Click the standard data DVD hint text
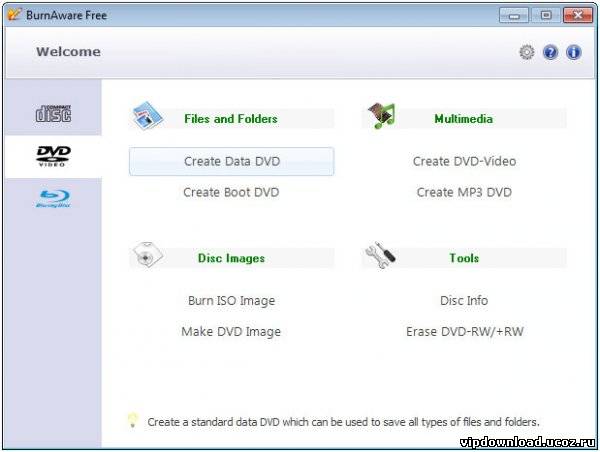The width and height of the screenshot is (600, 452). [343, 422]
